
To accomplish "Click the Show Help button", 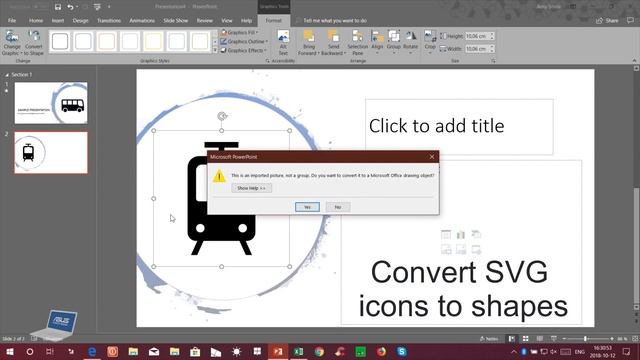I will 251,188.
